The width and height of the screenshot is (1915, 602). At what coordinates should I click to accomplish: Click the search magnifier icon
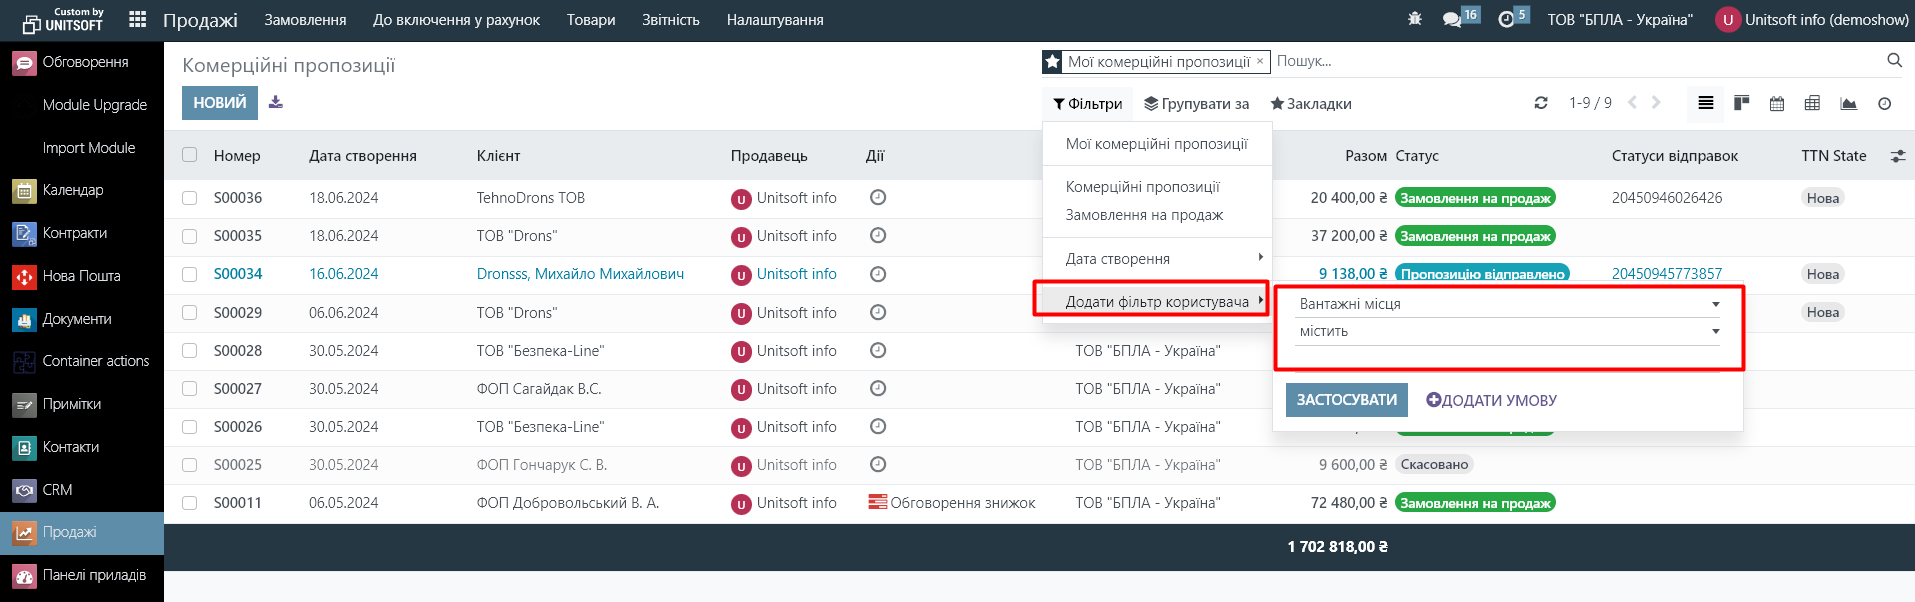pyautogui.click(x=1894, y=61)
